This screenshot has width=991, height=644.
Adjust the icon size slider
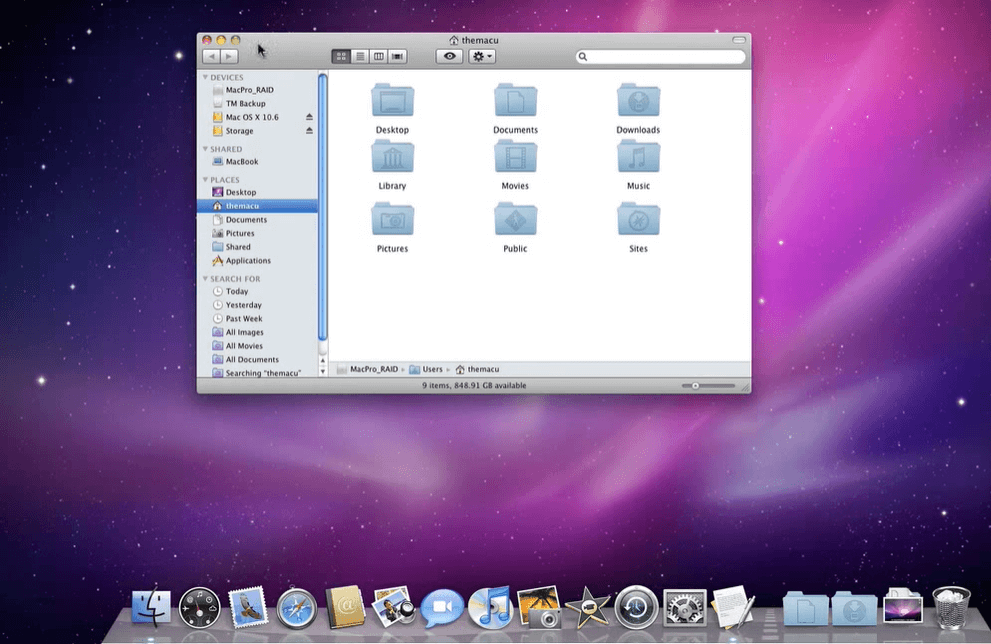tap(696, 385)
